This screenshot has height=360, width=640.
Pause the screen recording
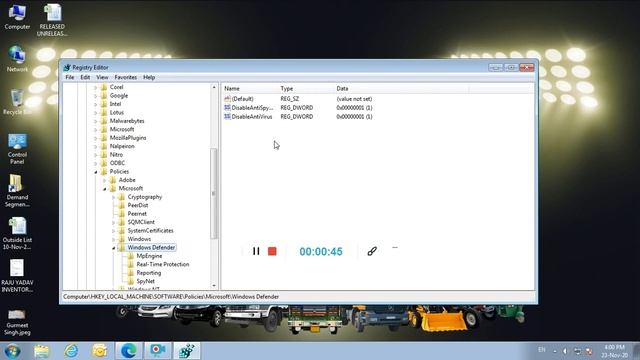[x=256, y=251]
